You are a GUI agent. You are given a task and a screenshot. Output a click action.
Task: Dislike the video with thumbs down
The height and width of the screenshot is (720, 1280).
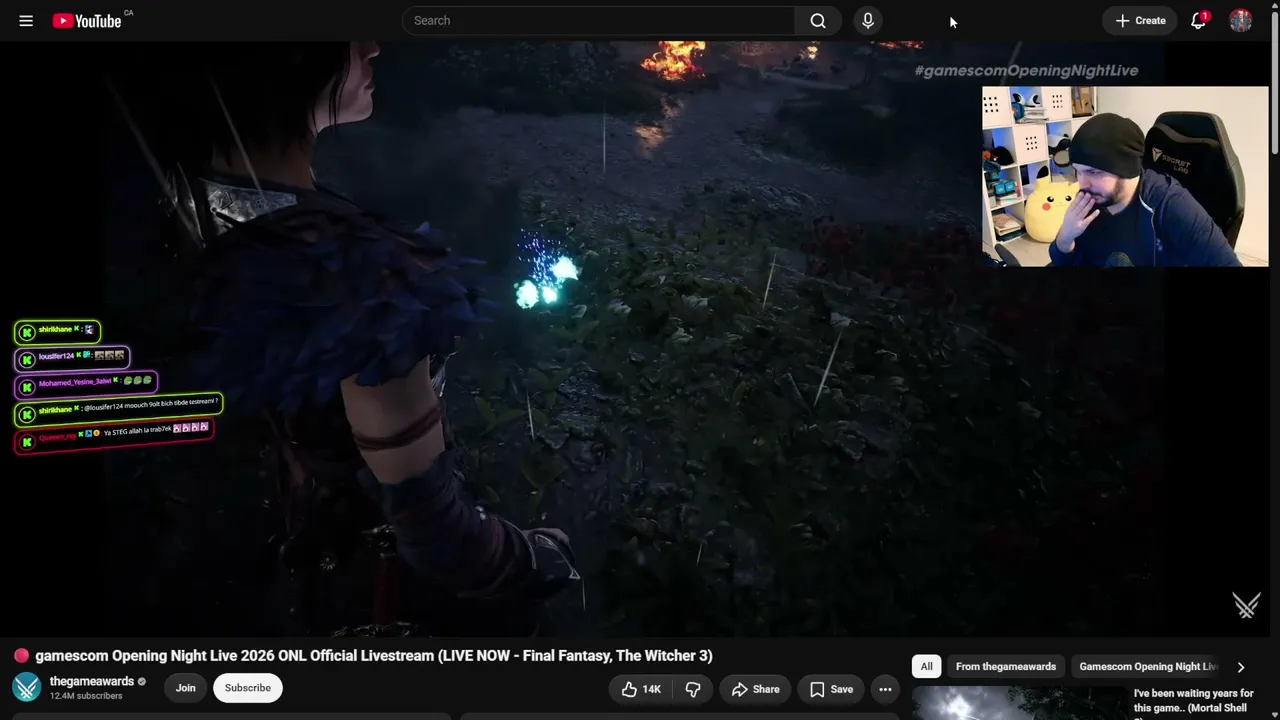(x=693, y=689)
